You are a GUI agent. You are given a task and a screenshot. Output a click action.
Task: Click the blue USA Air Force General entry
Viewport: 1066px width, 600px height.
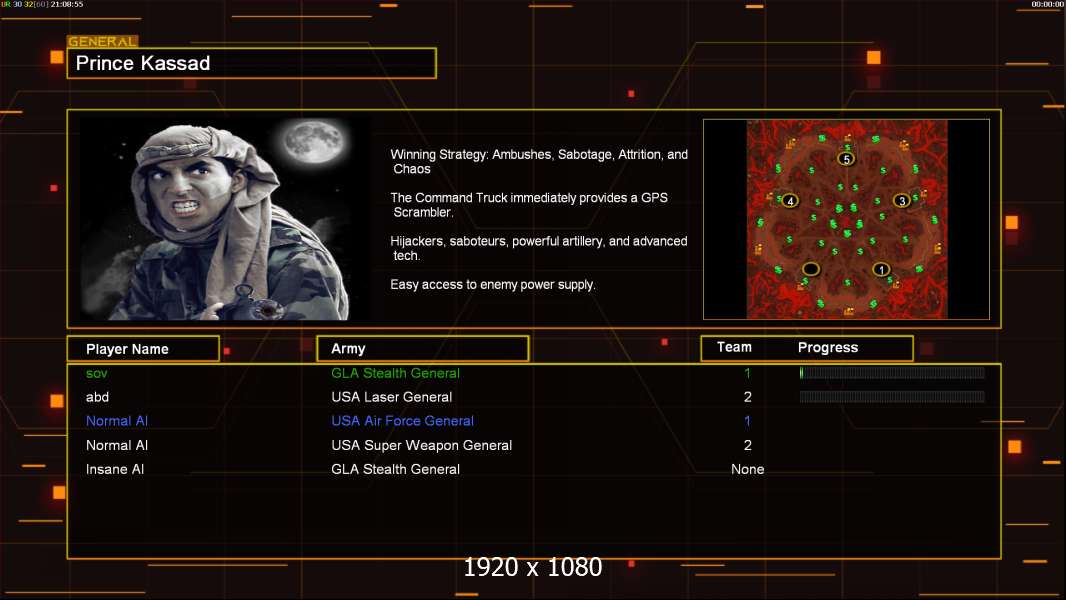tap(402, 421)
